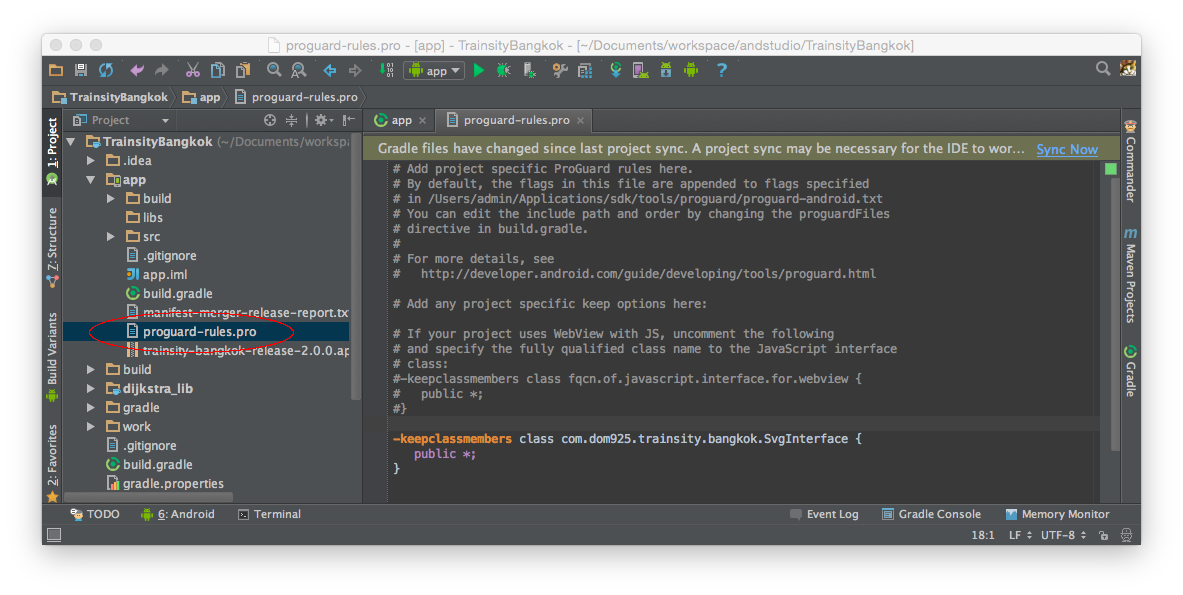Open the Project Structure icon

pos(585,70)
